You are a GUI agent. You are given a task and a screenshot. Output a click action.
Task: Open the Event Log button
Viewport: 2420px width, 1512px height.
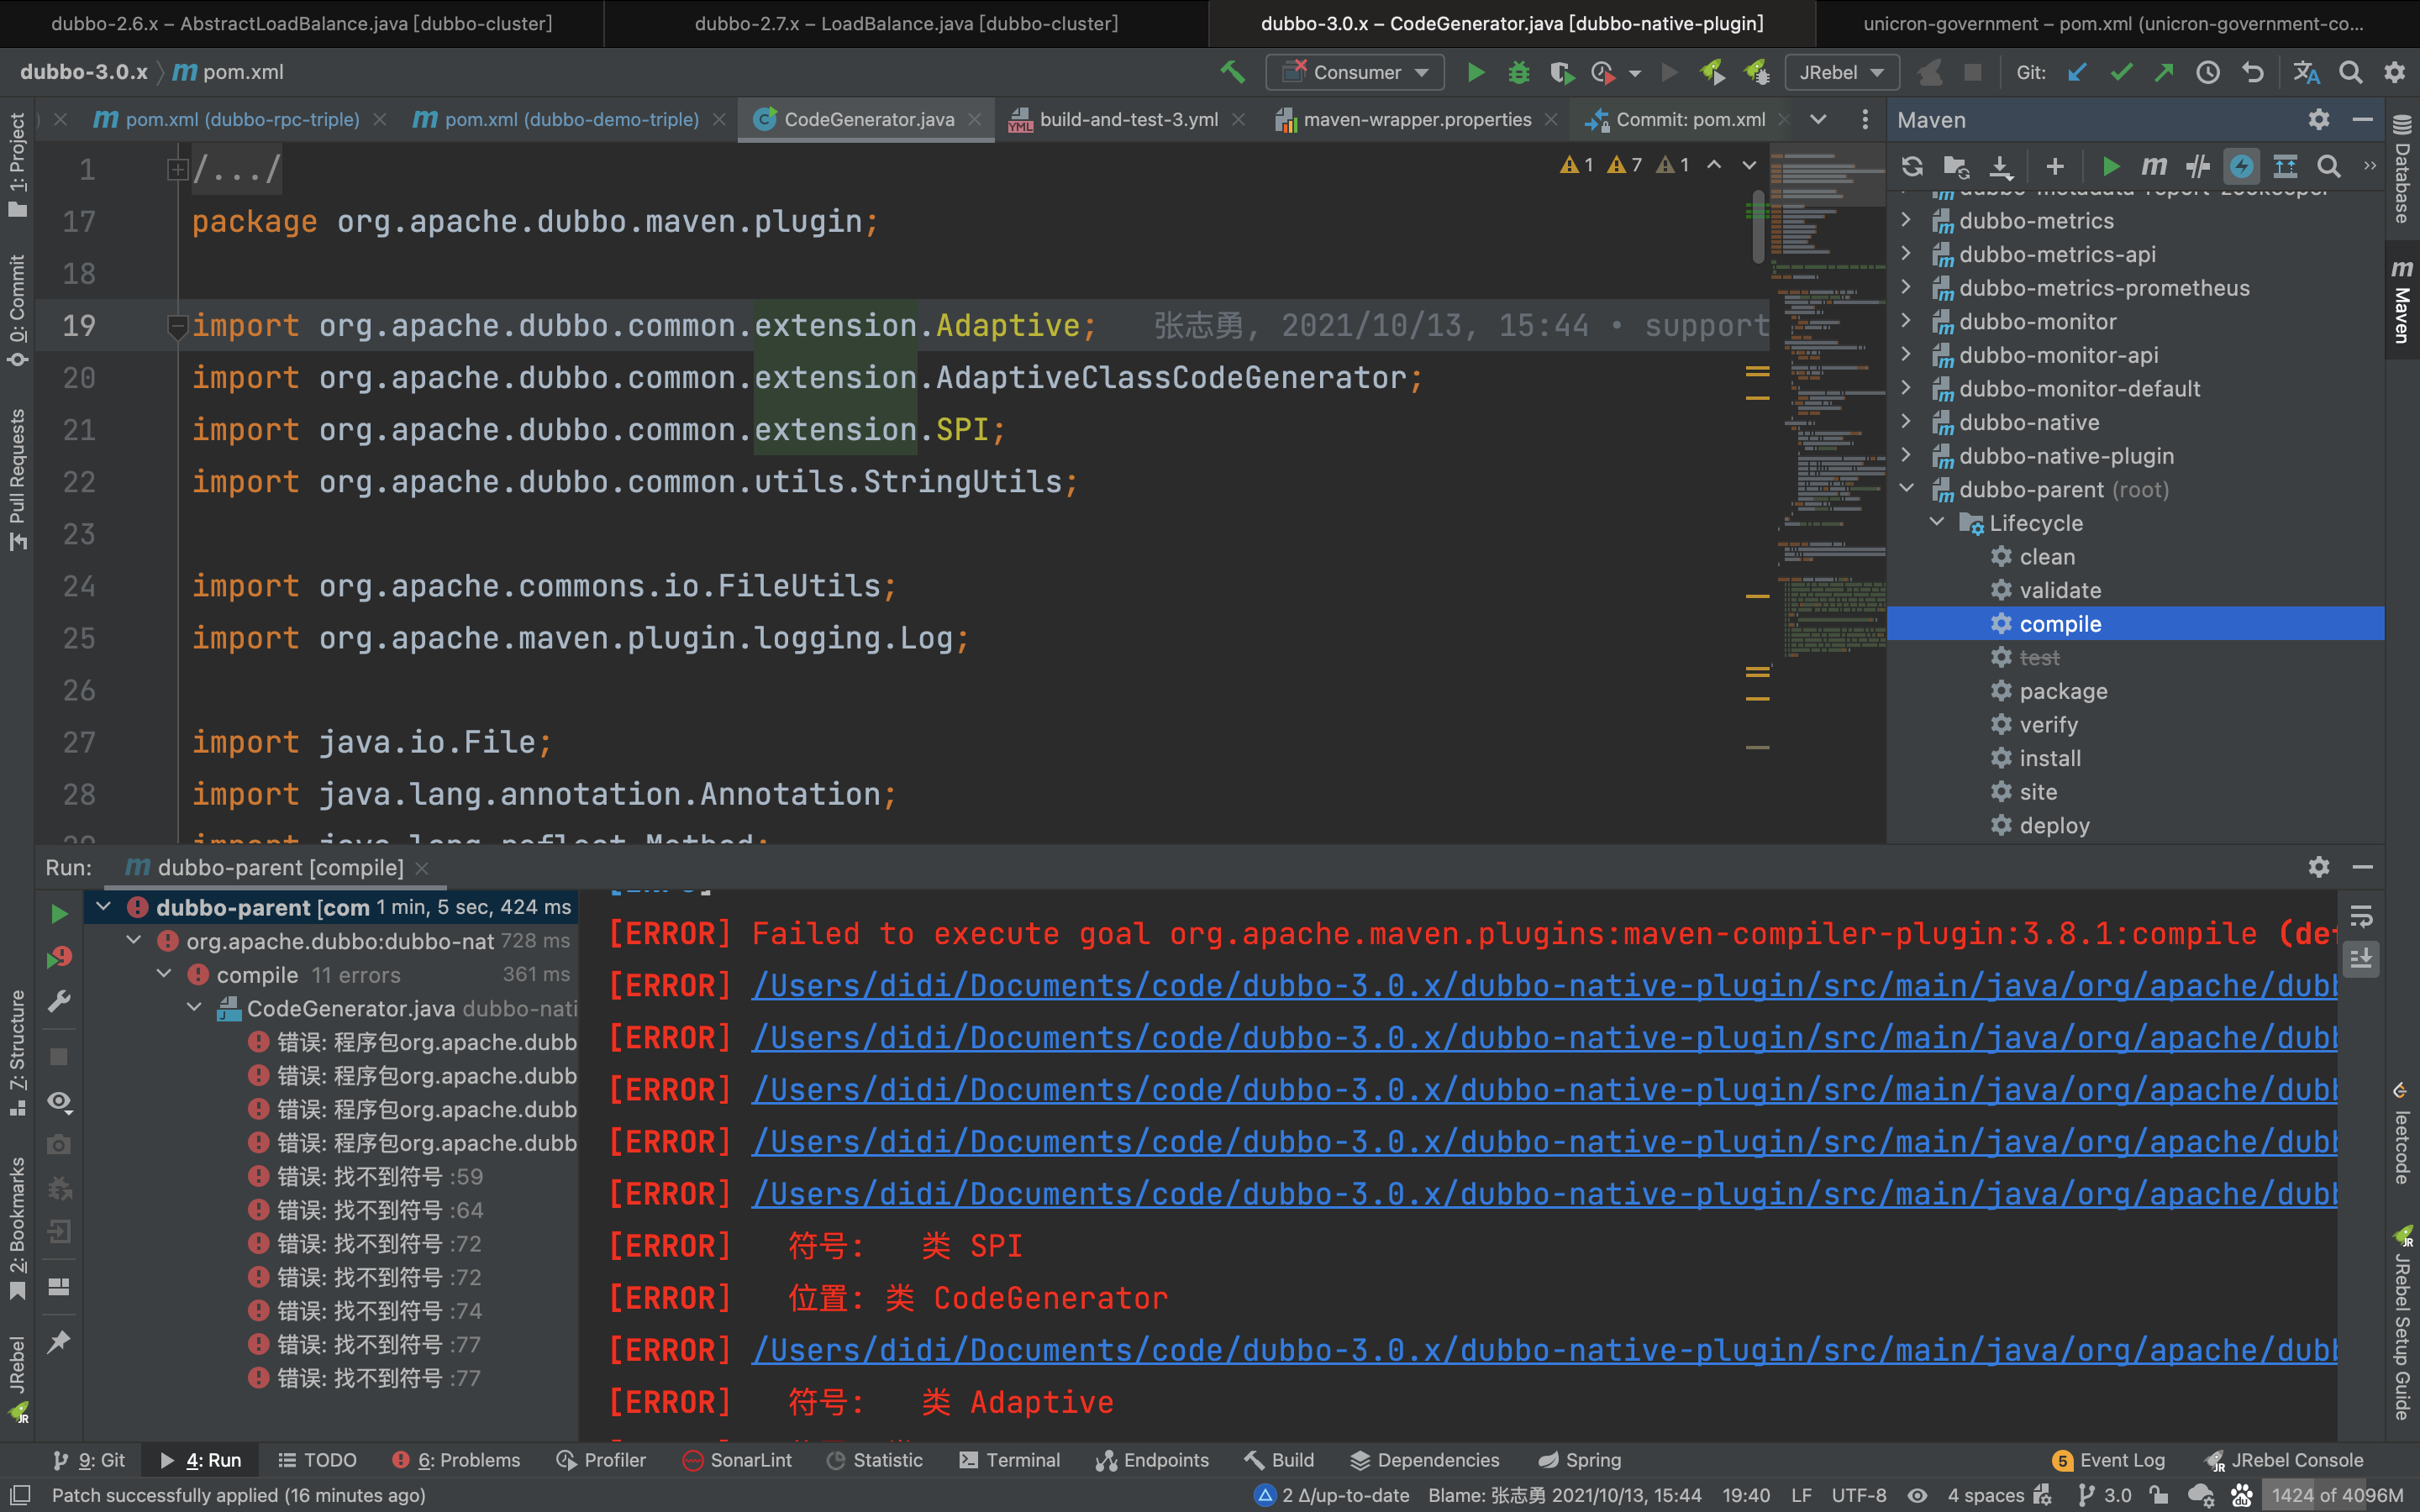[2108, 1460]
